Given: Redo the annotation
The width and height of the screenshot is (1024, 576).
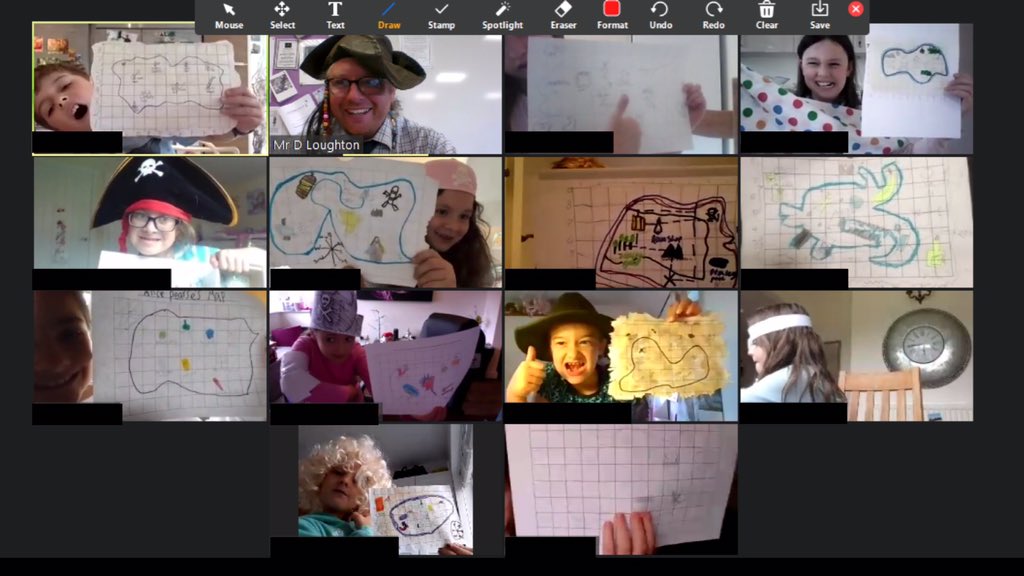Looking at the screenshot, I should (x=713, y=16).
